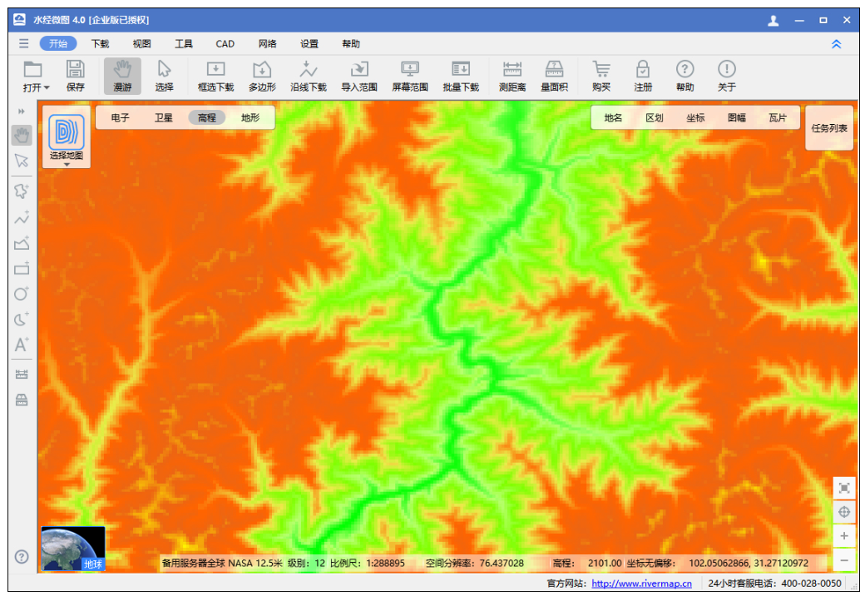866x597 pixels.
Task: Open the 任务列表 task list button
Action: 829,128
